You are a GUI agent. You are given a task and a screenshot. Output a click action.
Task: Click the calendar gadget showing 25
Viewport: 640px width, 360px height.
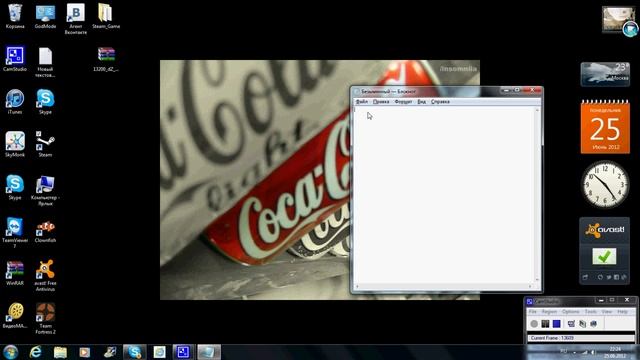(605, 127)
